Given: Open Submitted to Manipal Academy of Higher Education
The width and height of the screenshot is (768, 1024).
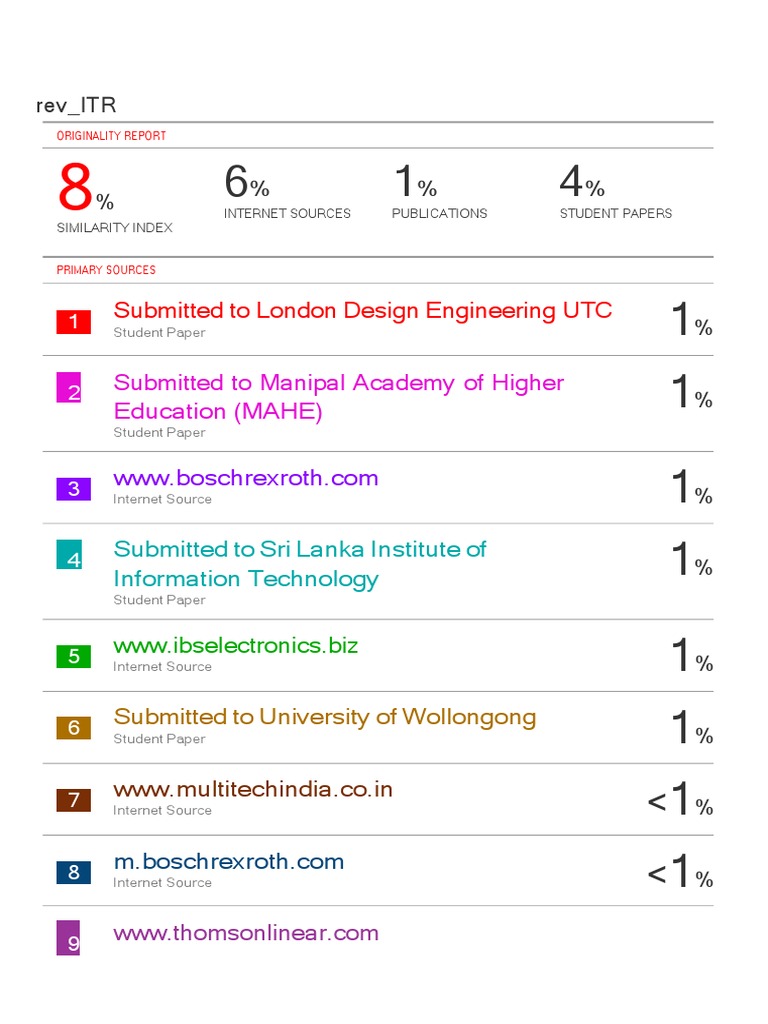Looking at the screenshot, I should 338,397.
